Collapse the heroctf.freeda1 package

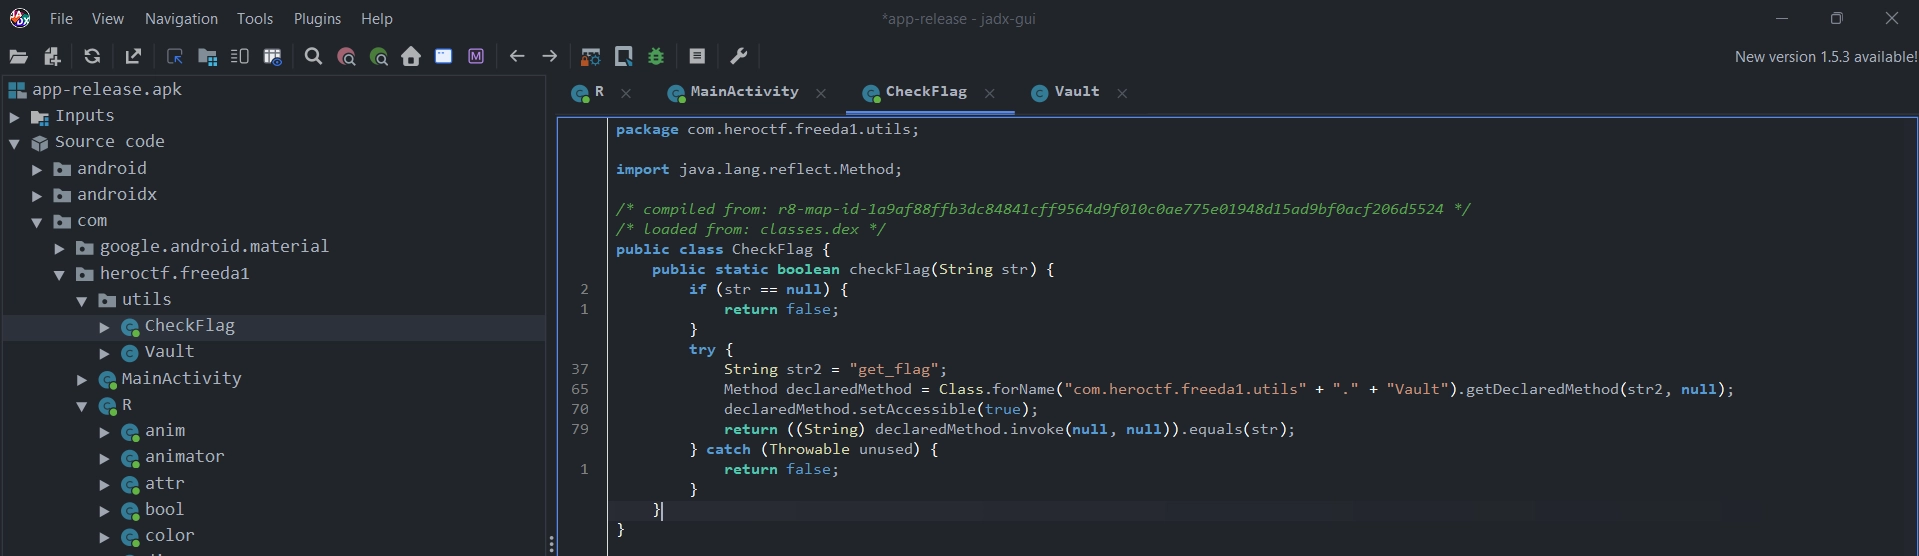pos(59,274)
